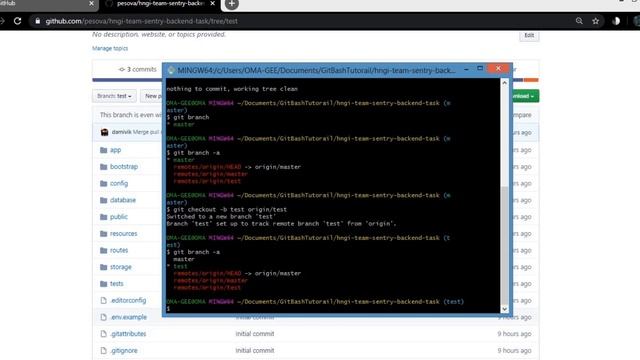Screen dimensions: 640x360
Task: Click damivik's avatar thumbnail
Action: click(104, 132)
